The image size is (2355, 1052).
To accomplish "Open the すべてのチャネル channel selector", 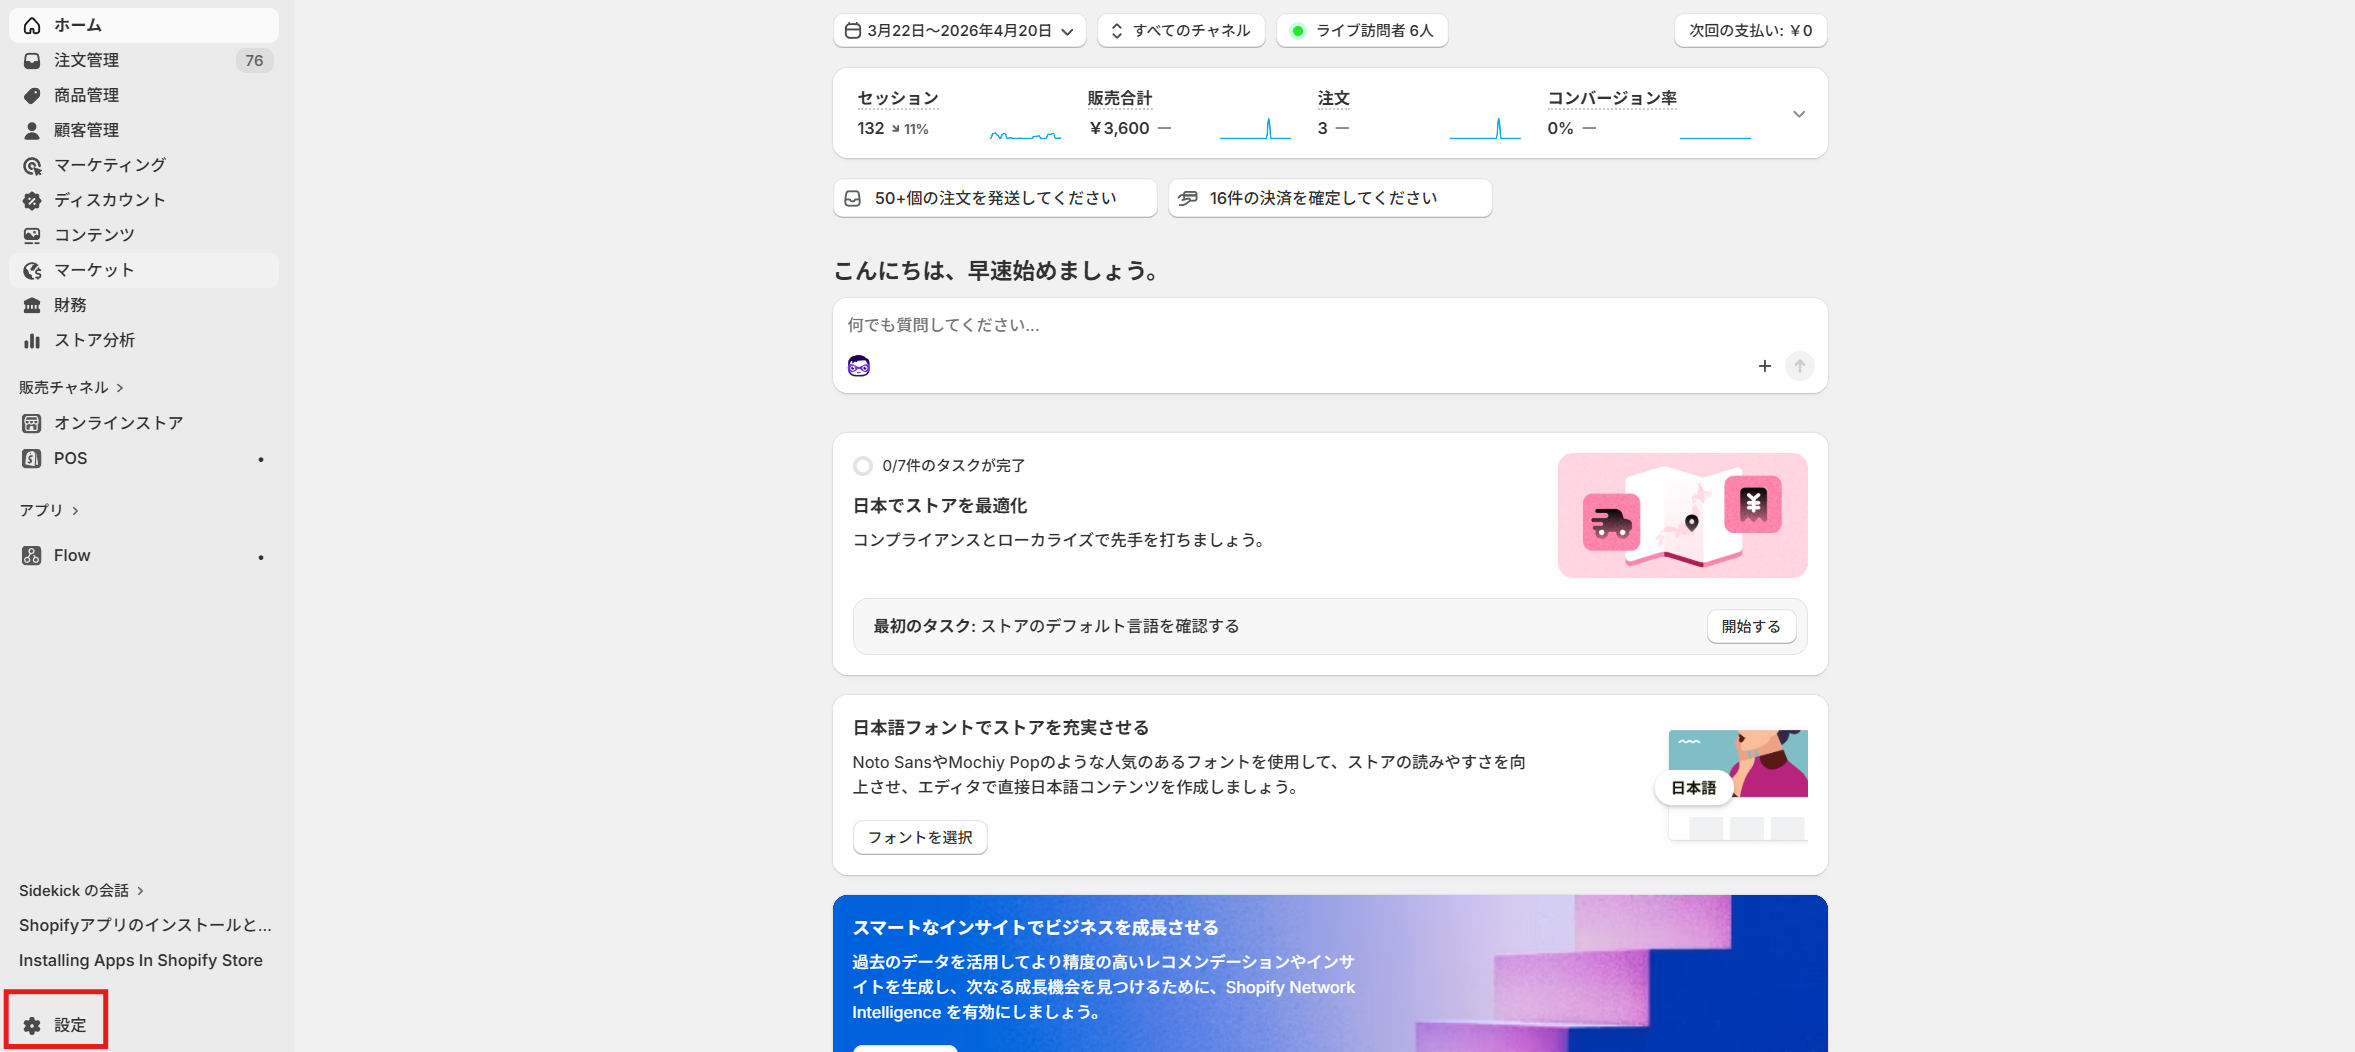I will click(x=1181, y=30).
